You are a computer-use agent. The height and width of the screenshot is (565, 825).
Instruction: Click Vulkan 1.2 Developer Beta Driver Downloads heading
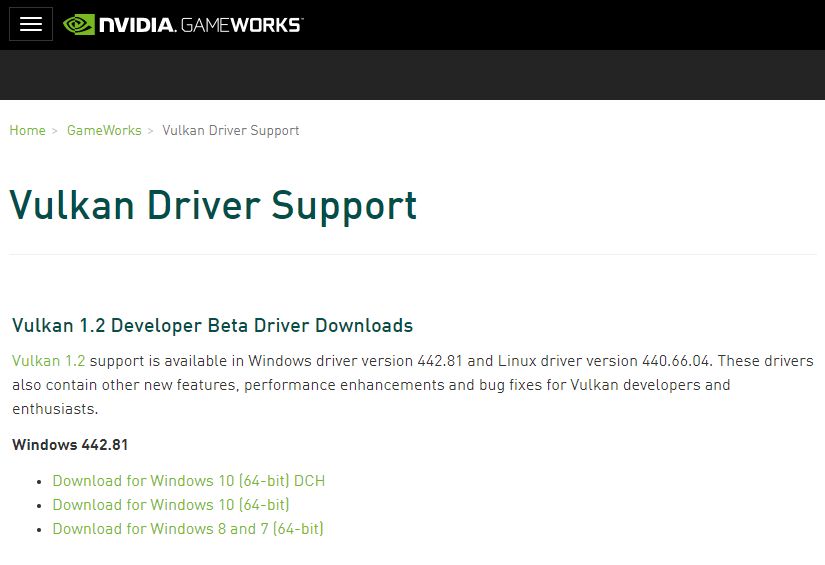pyautogui.click(x=213, y=326)
